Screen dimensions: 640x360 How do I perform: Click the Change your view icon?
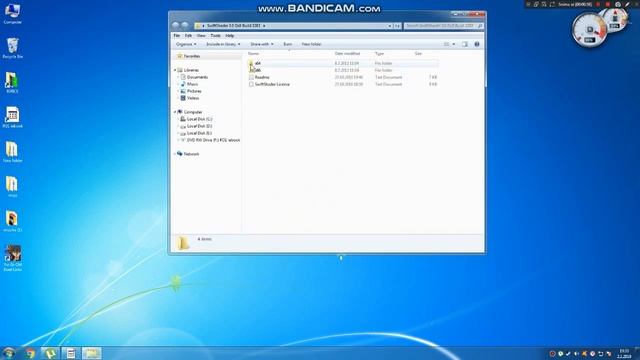point(447,44)
